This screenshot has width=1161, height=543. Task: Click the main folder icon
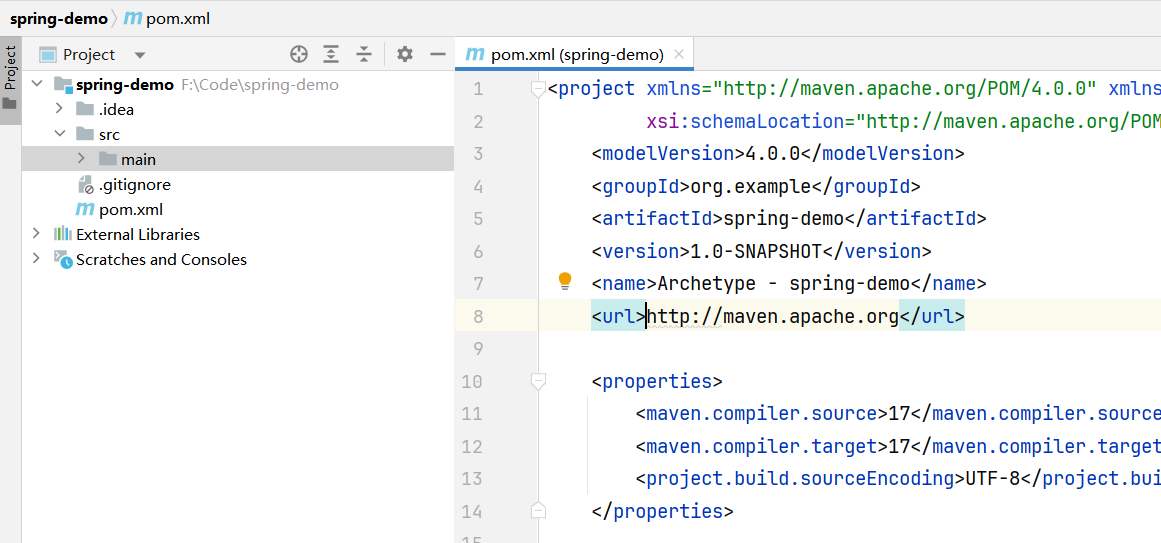coord(107,159)
